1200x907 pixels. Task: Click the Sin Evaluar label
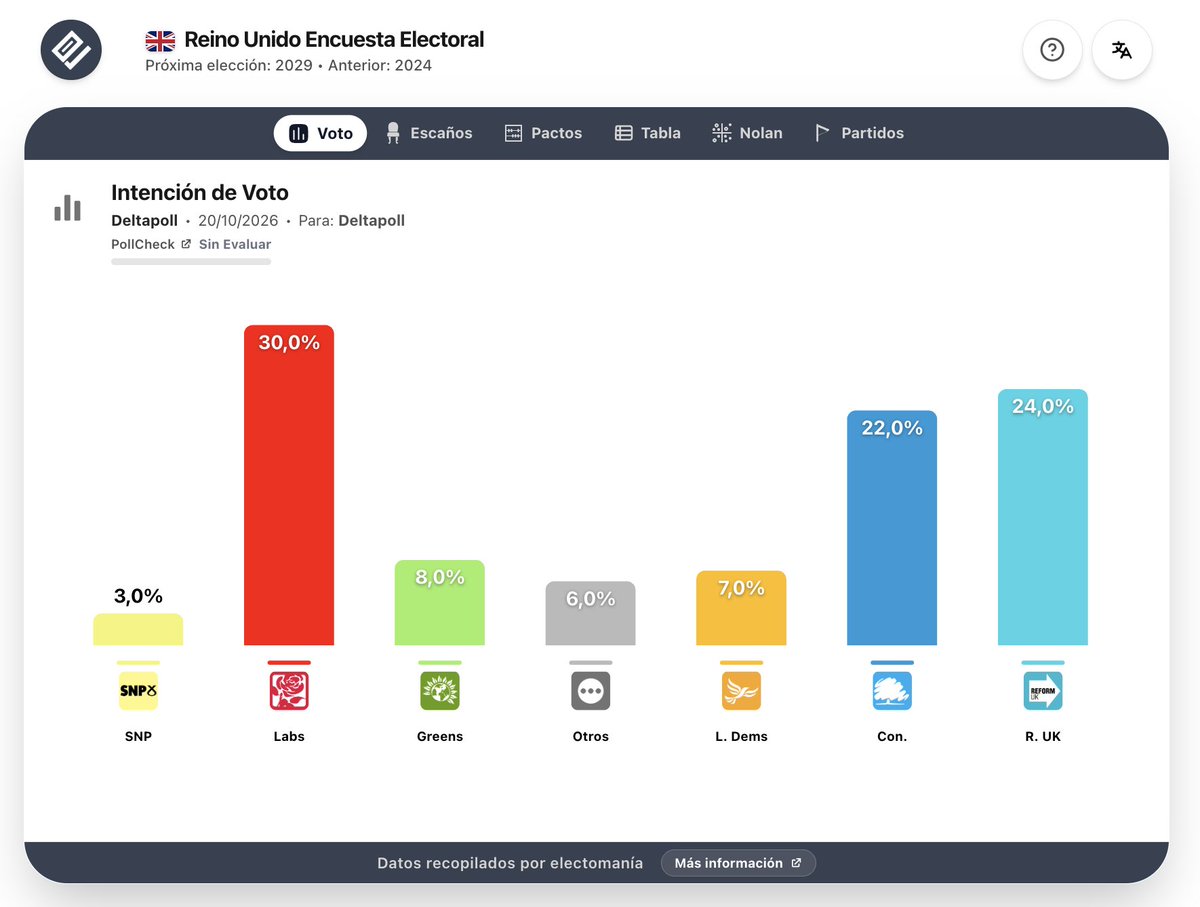point(235,244)
